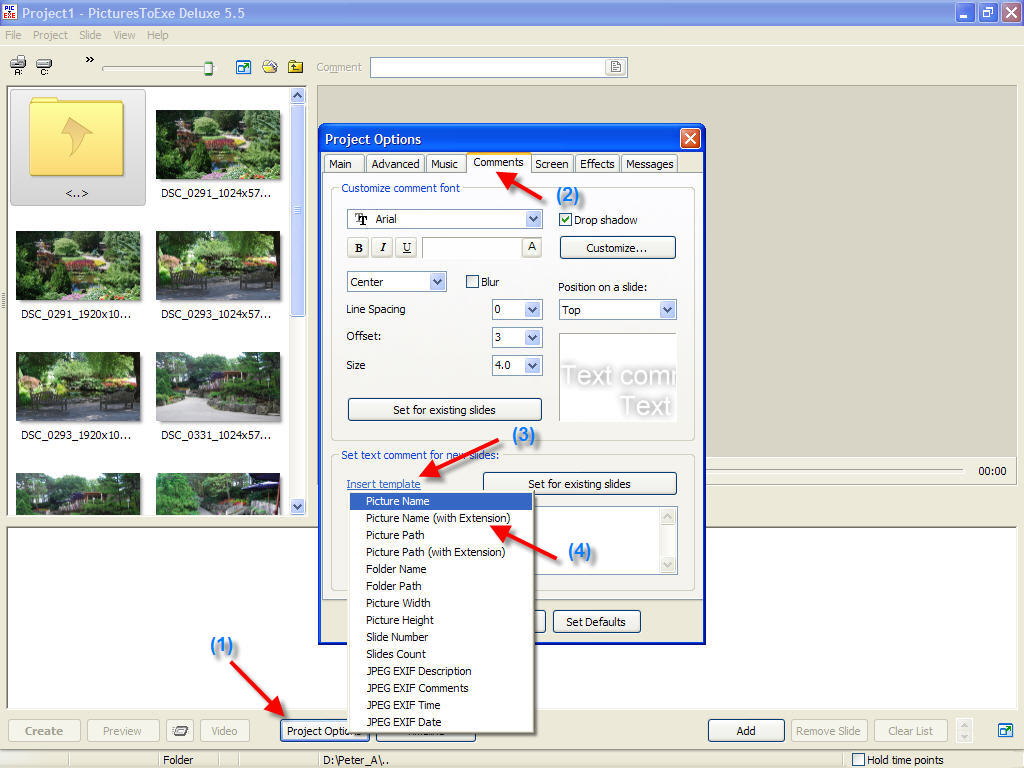Screen dimensions: 1024x768
Task: Go up one folder level icon
Action: pyautogui.click(x=296, y=67)
